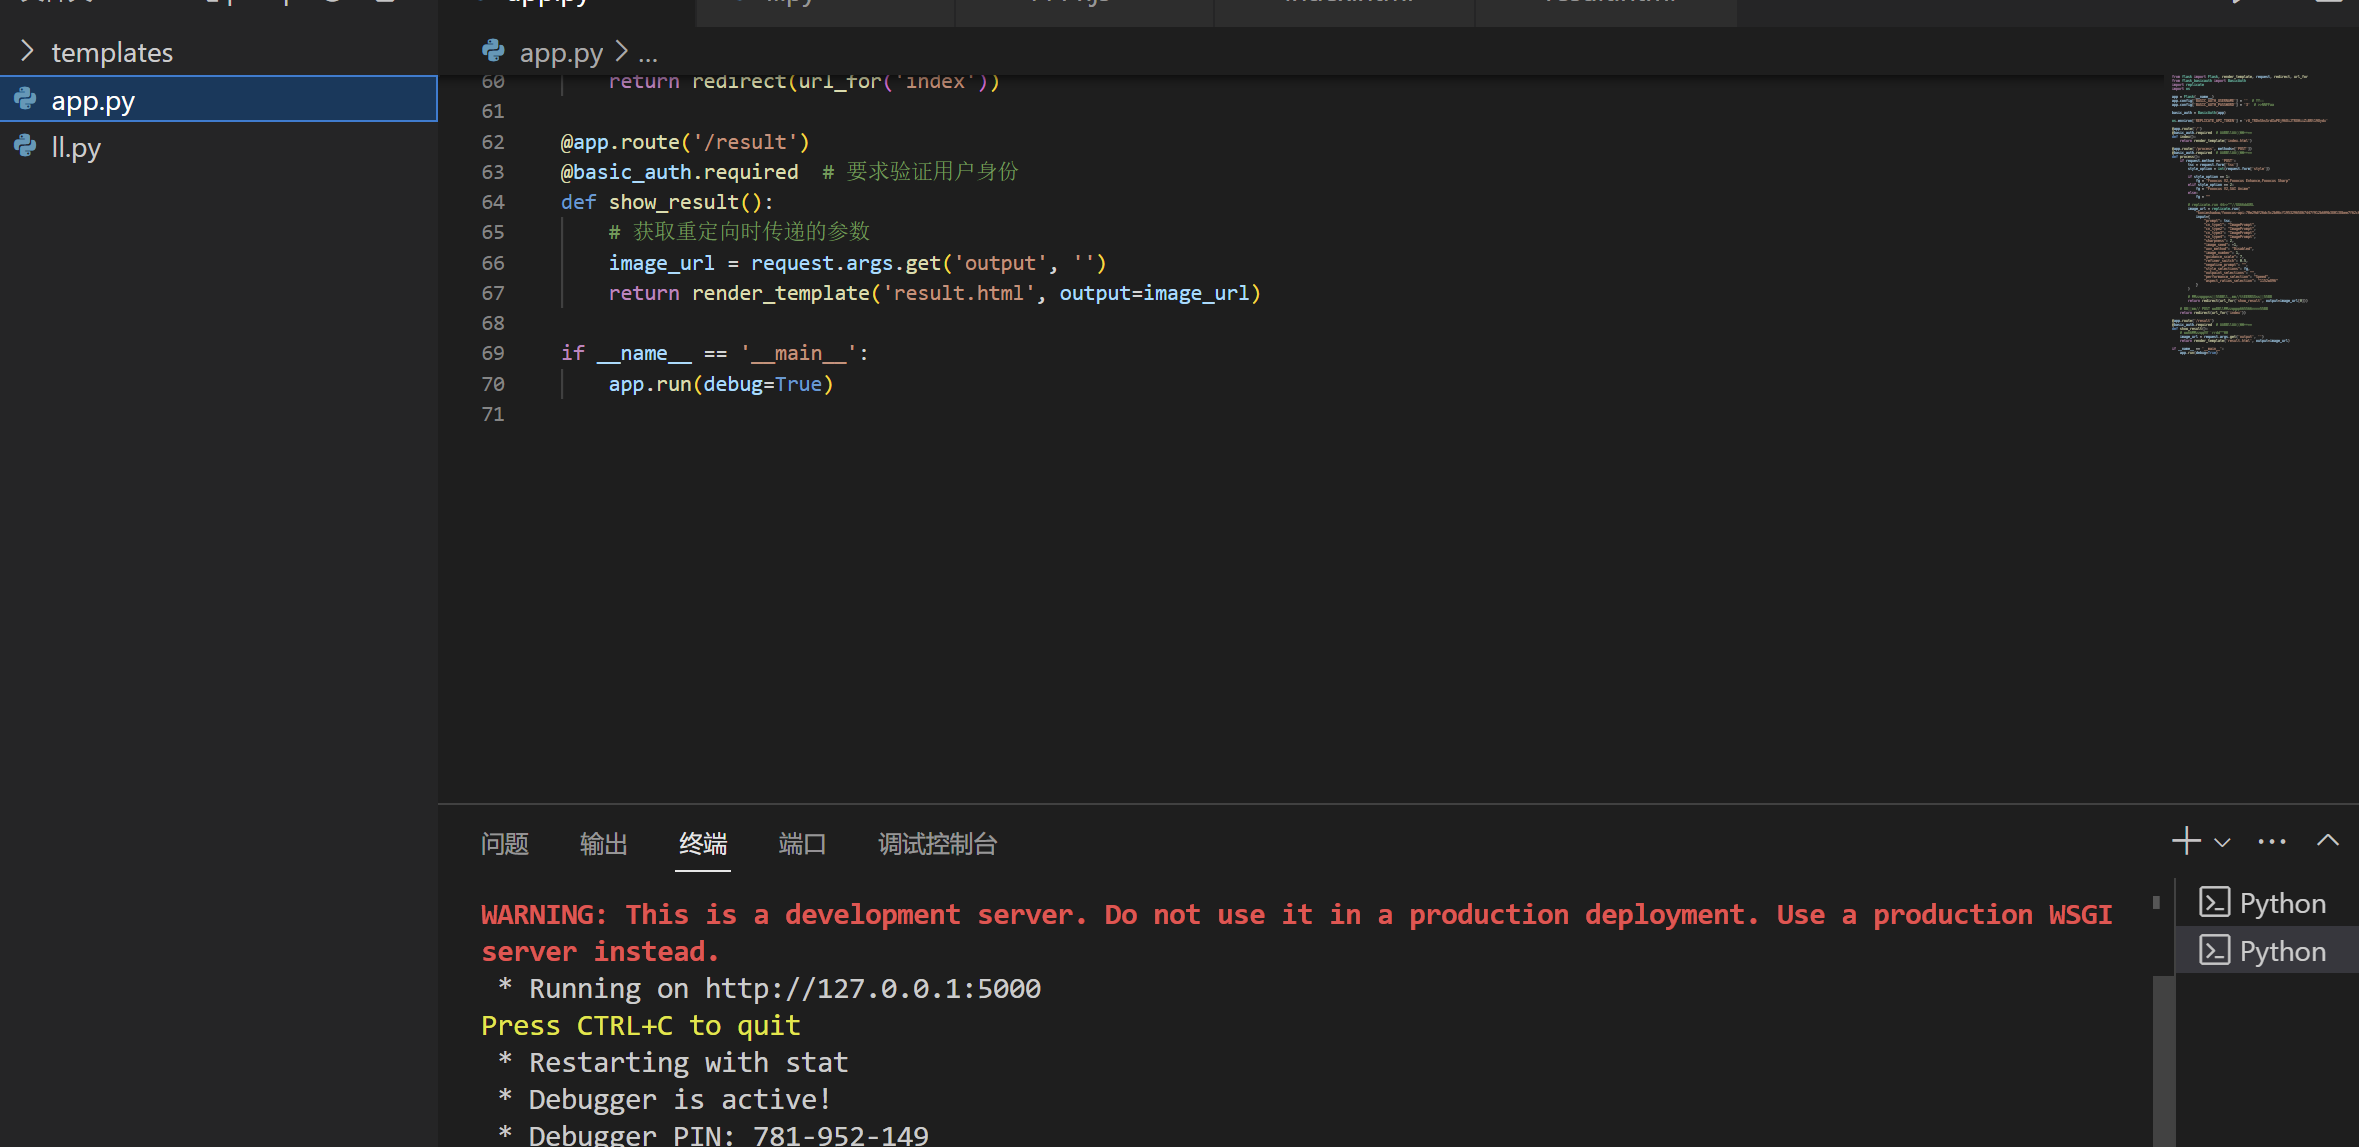This screenshot has height=1147, width=2359.
Task: Click on "if __name__ == '__main__'" line
Action: (x=714, y=353)
